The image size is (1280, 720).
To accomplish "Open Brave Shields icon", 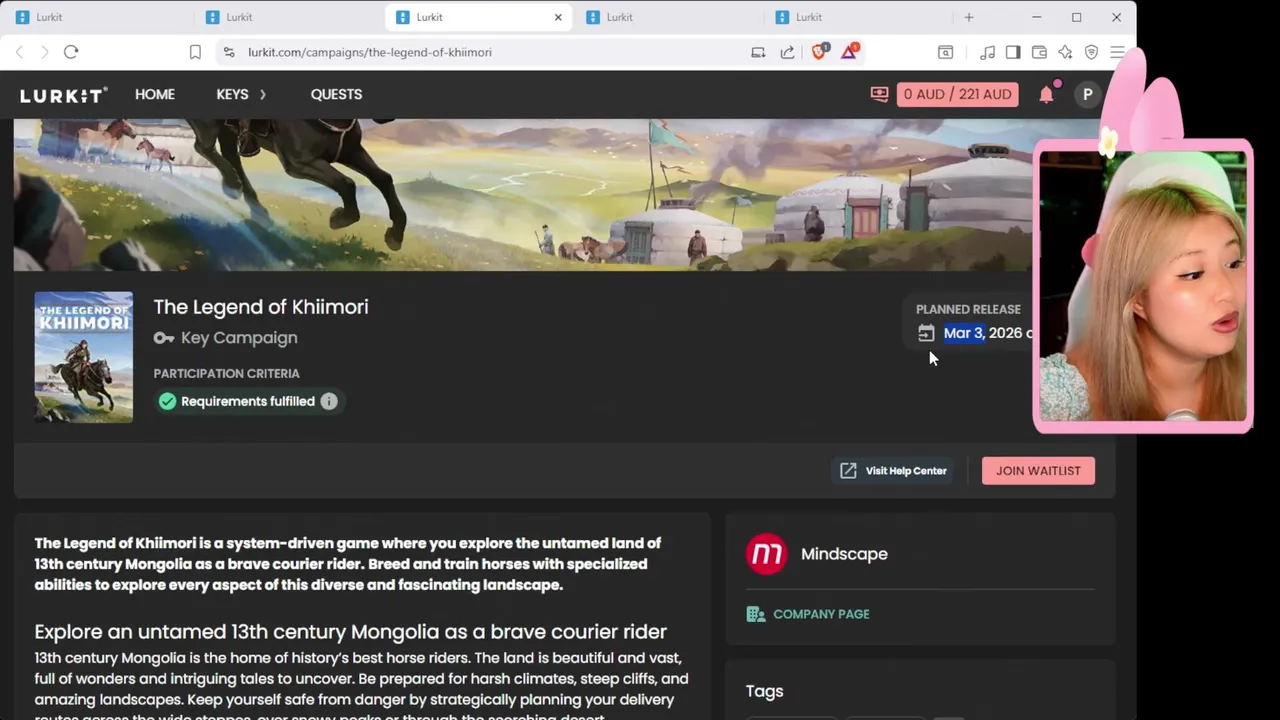I will pos(819,52).
